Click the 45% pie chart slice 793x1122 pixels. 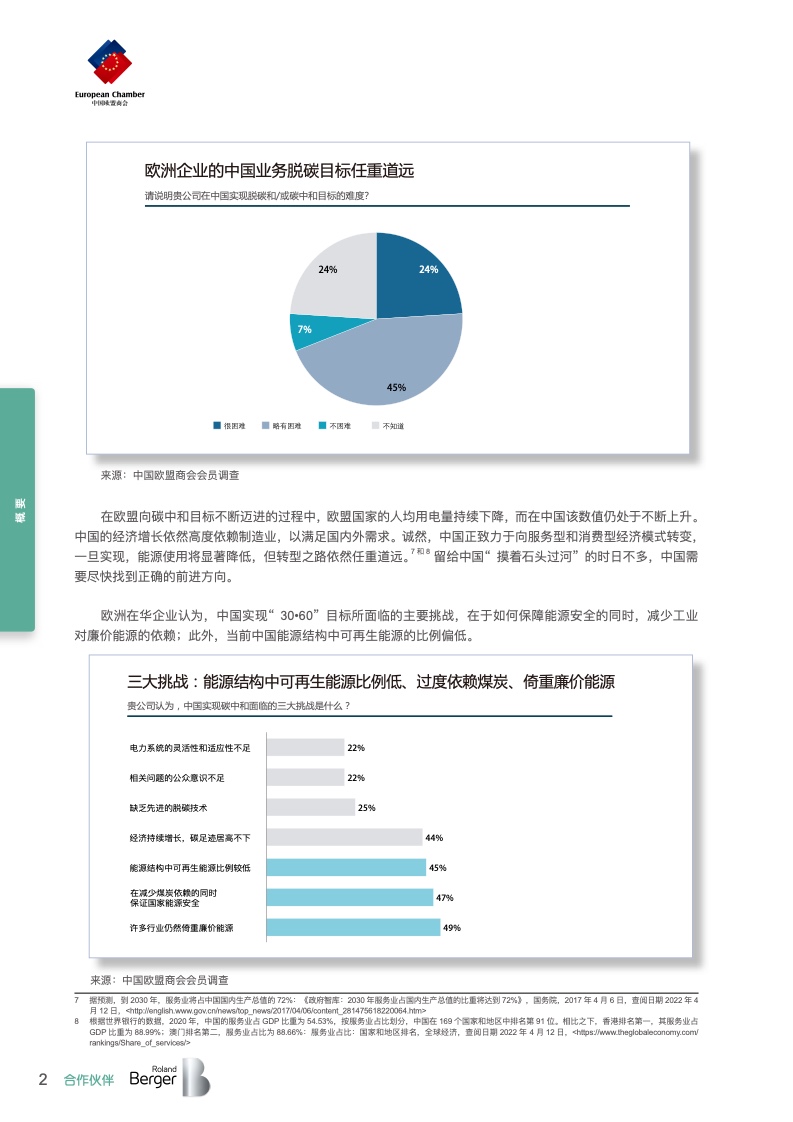tap(390, 365)
